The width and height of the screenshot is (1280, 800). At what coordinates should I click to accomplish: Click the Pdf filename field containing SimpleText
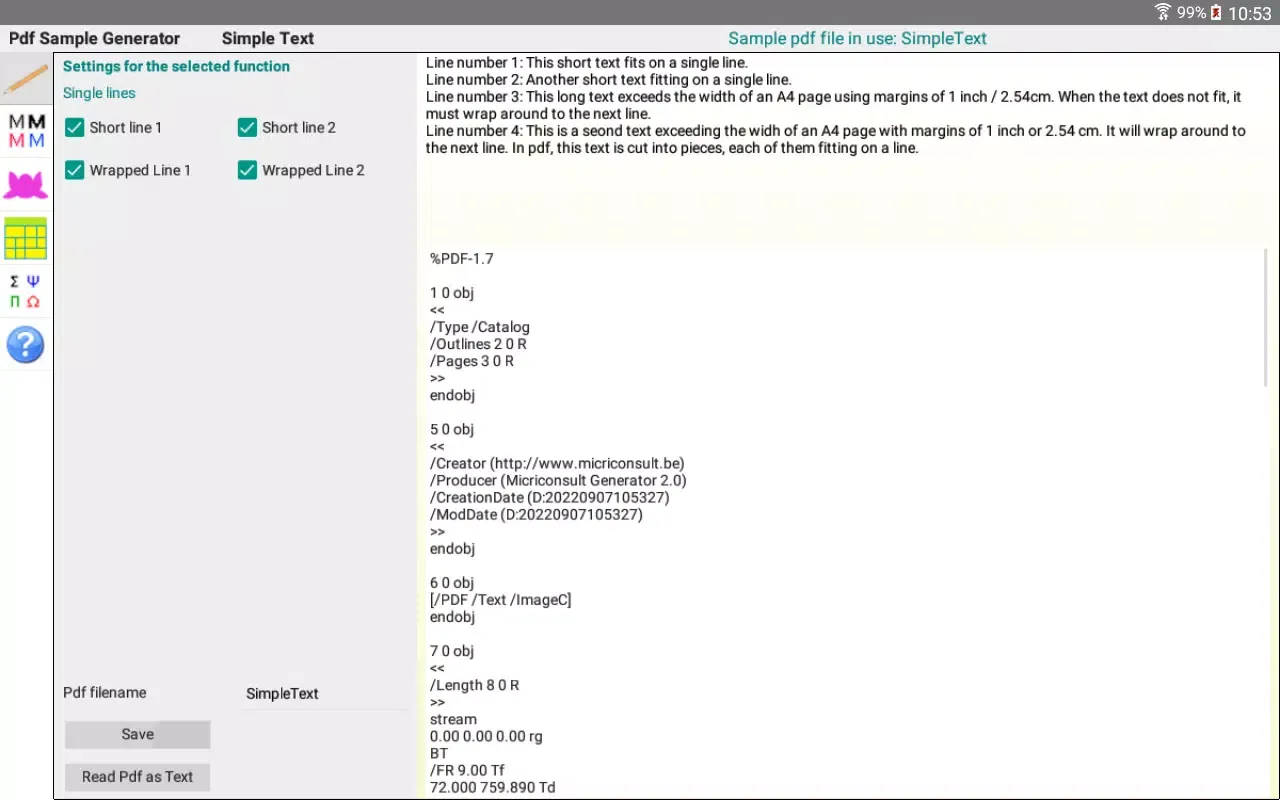(326, 693)
